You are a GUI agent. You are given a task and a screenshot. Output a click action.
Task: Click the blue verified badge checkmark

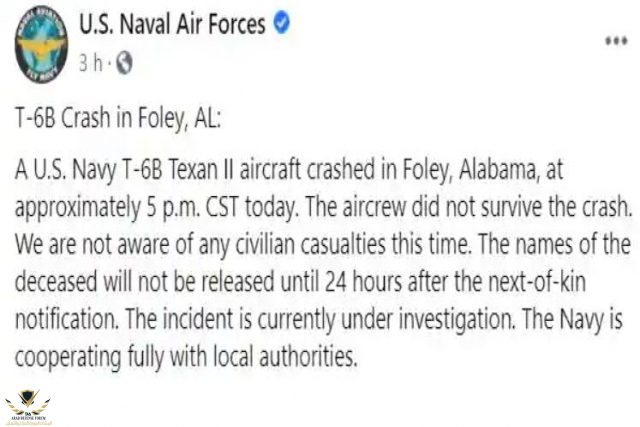coord(282,22)
